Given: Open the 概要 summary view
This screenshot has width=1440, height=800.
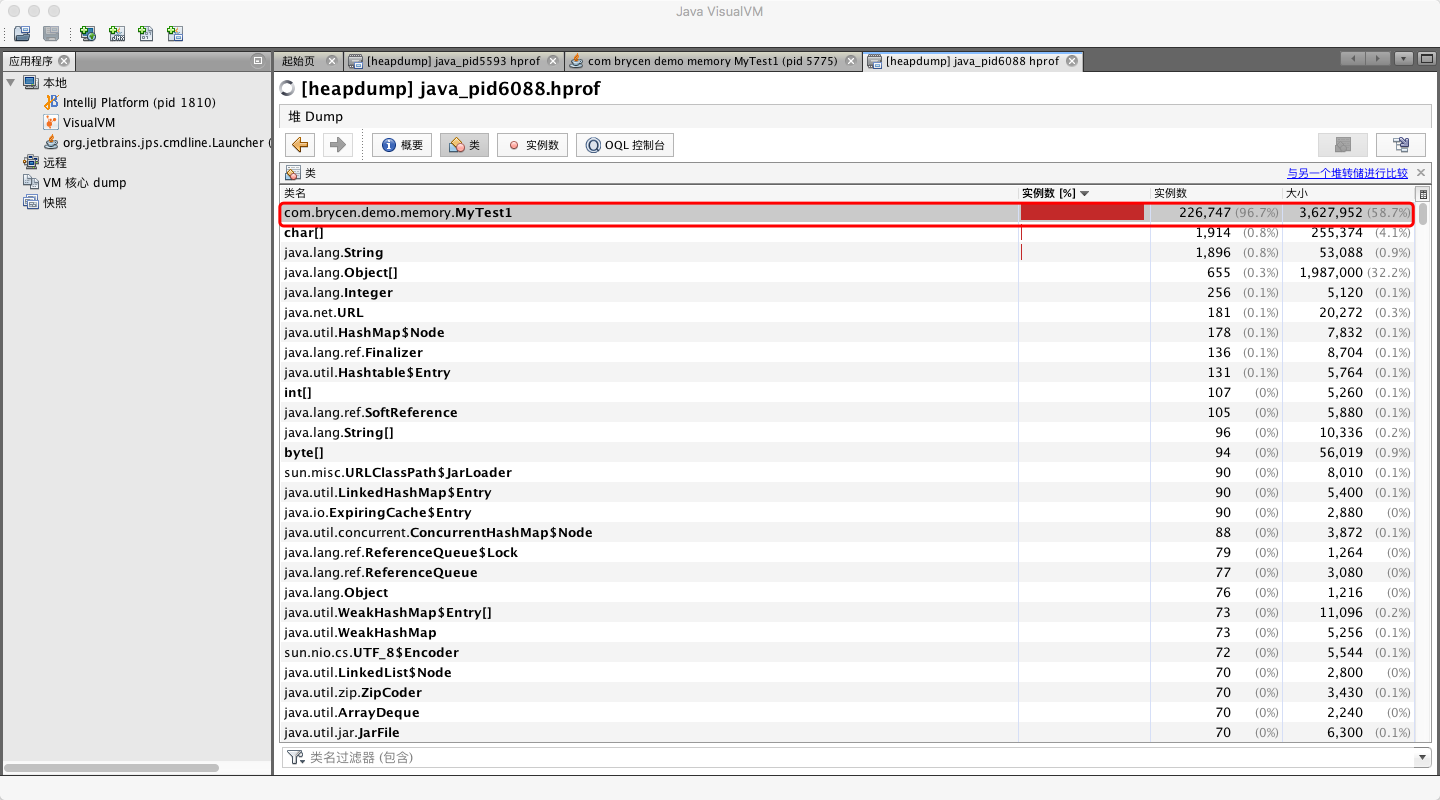Looking at the screenshot, I should coord(402,145).
